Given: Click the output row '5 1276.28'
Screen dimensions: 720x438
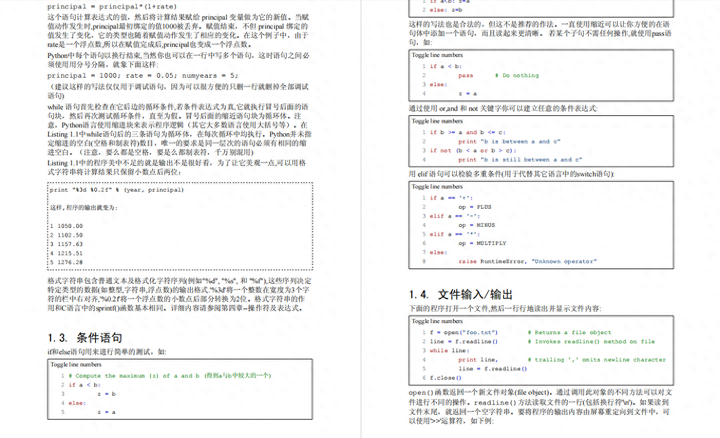Looking at the screenshot, I should point(67,263).
